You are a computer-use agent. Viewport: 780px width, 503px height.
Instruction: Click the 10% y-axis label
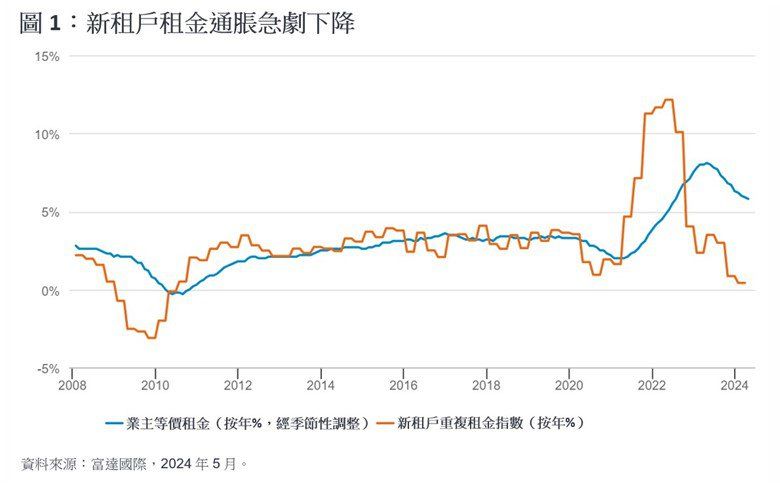point(47,135)
